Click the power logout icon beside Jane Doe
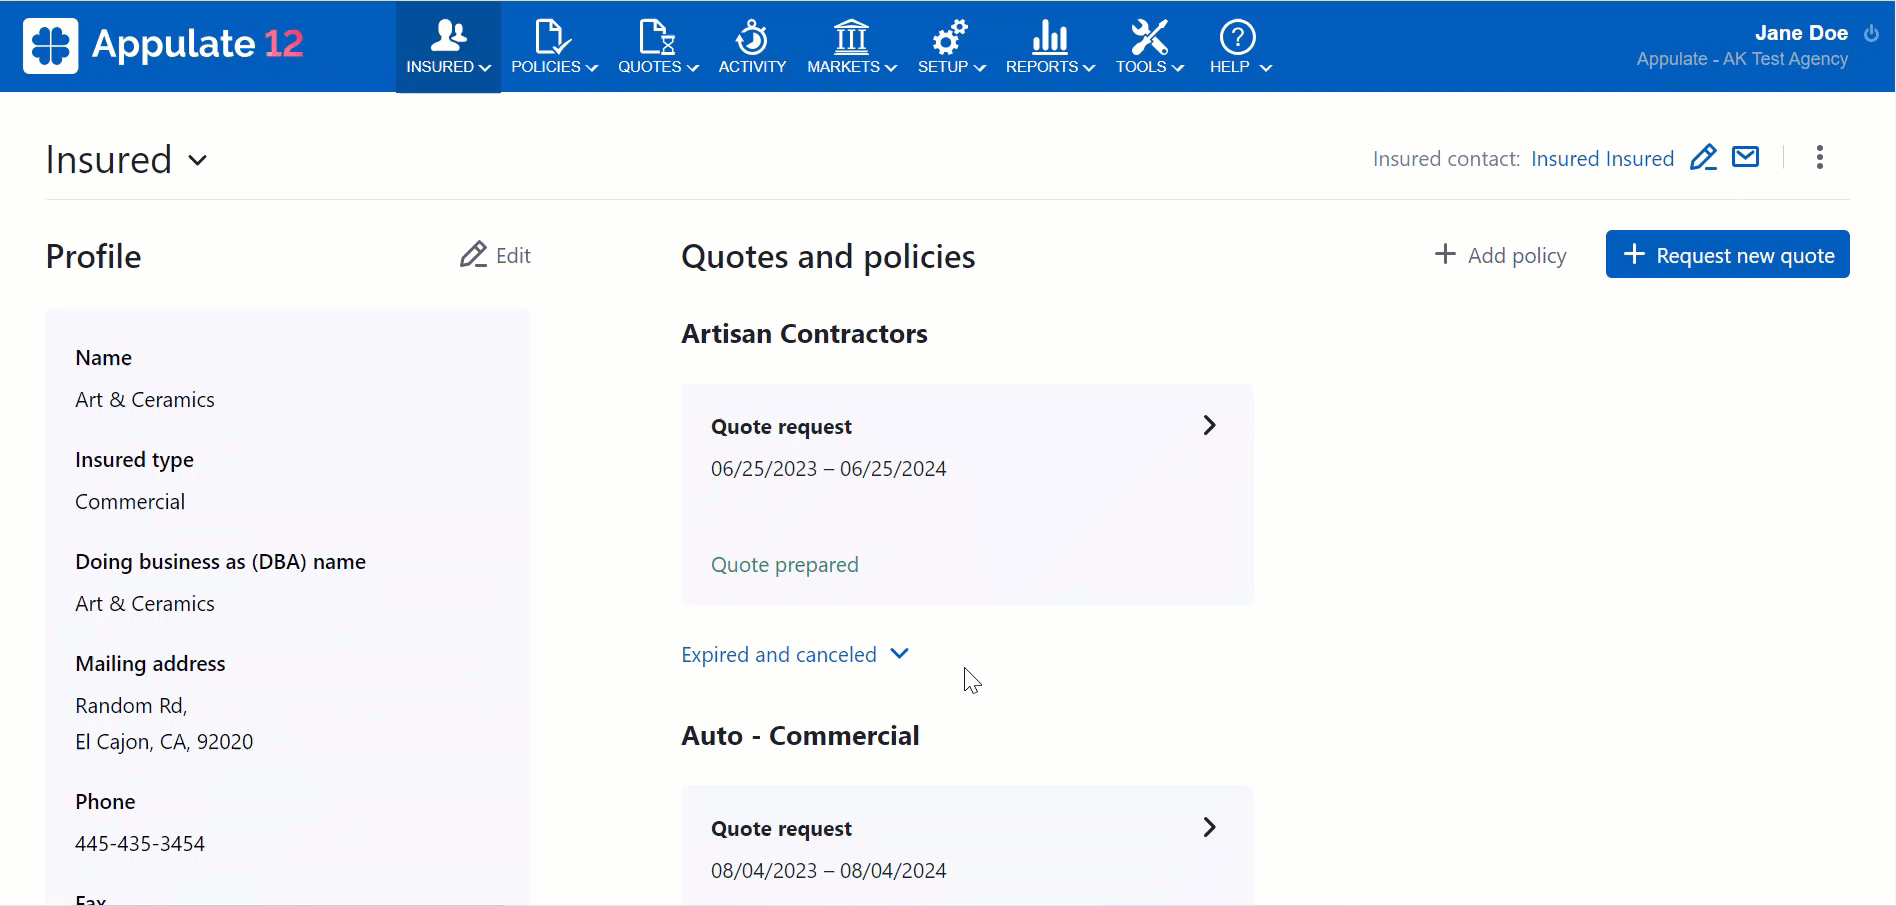Image resolution: width=1896 pixels, height=906 pixels. 1871,33
